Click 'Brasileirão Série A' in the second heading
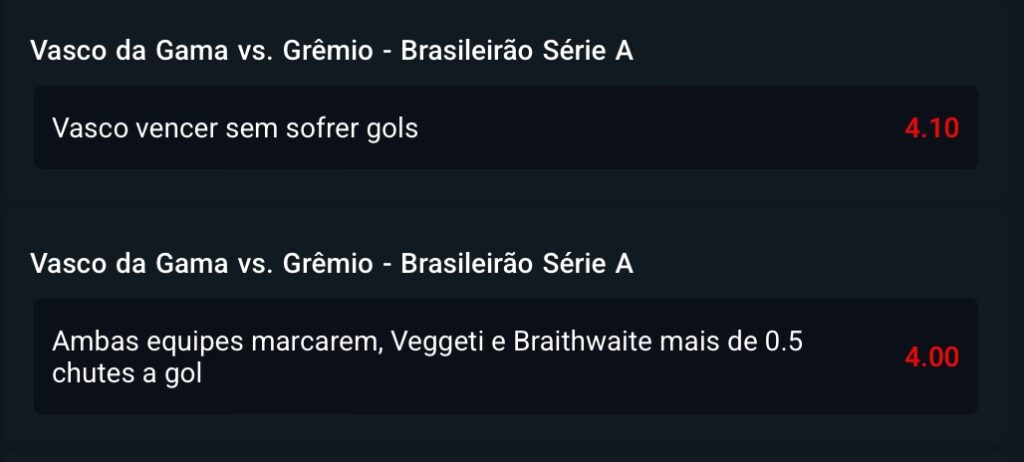Viewport: 1024px width, 462px height. (x=517, y=263)
